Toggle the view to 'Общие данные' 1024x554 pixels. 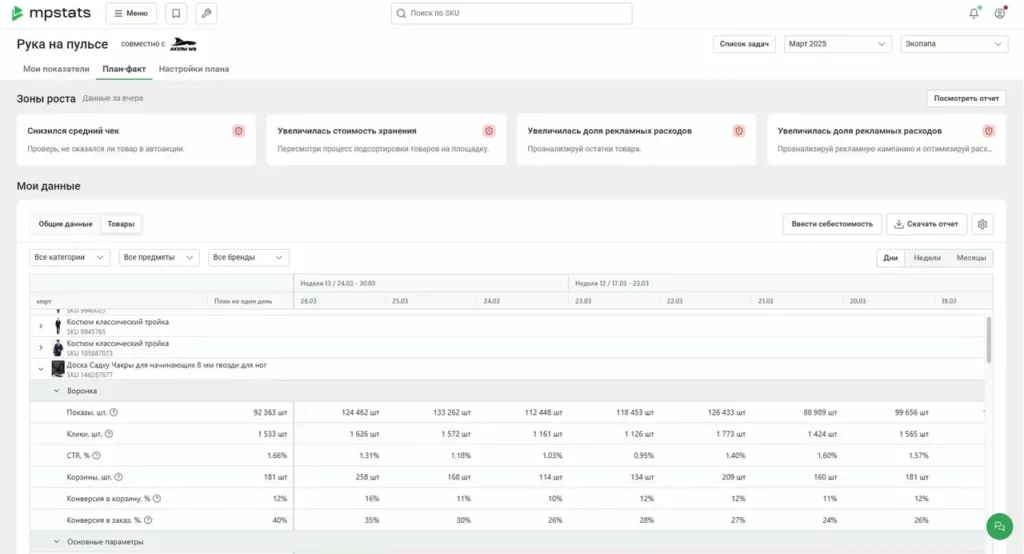(x=65, y=224)
